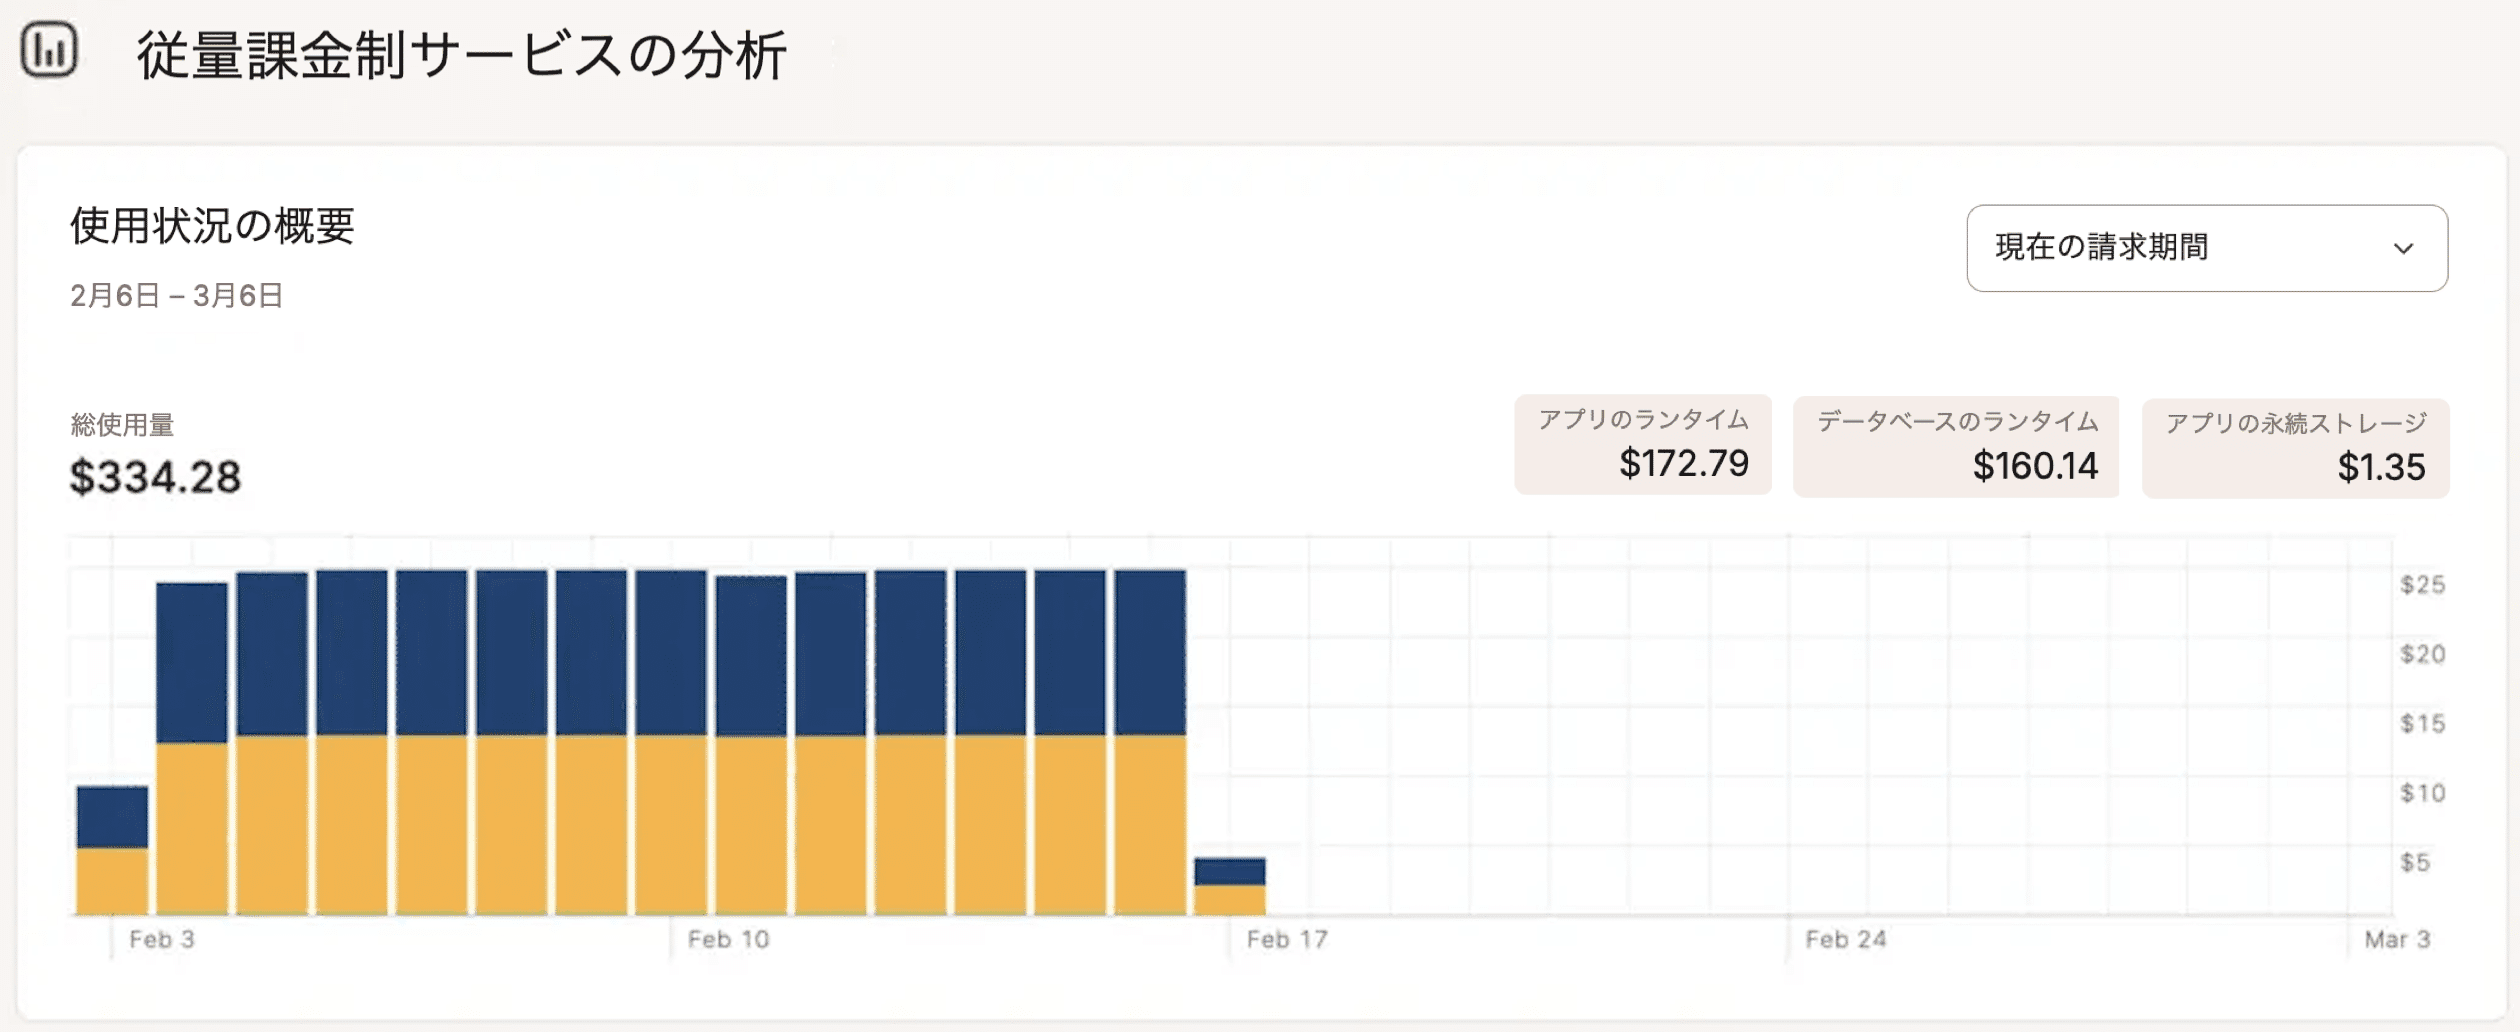Click the first short bar's yellow segment
The width and height of the screenshot is (2520, 1032).
(112, 881)
